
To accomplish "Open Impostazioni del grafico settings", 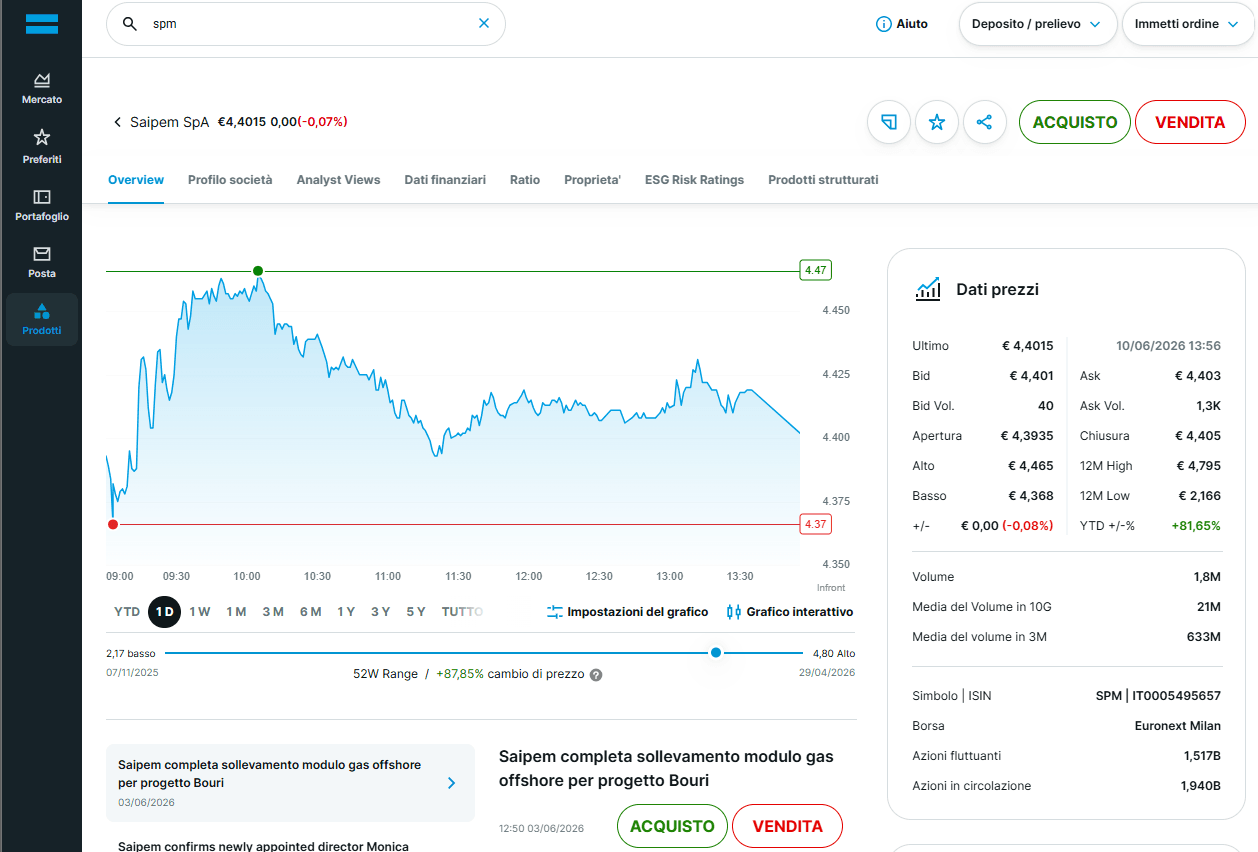I will (x=627, y=612).
